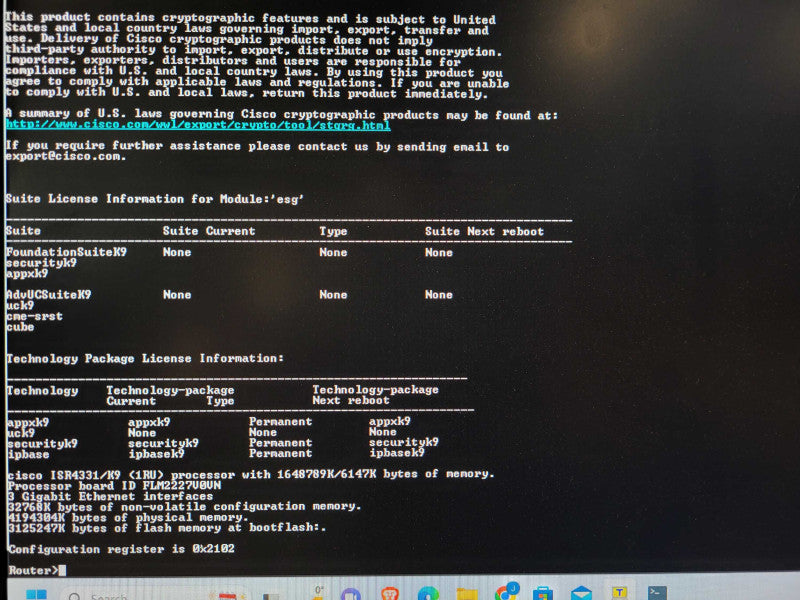Open the Cisco crypto export summary link
Viewport: 800px width, 600px height.
tap(198, 124)
